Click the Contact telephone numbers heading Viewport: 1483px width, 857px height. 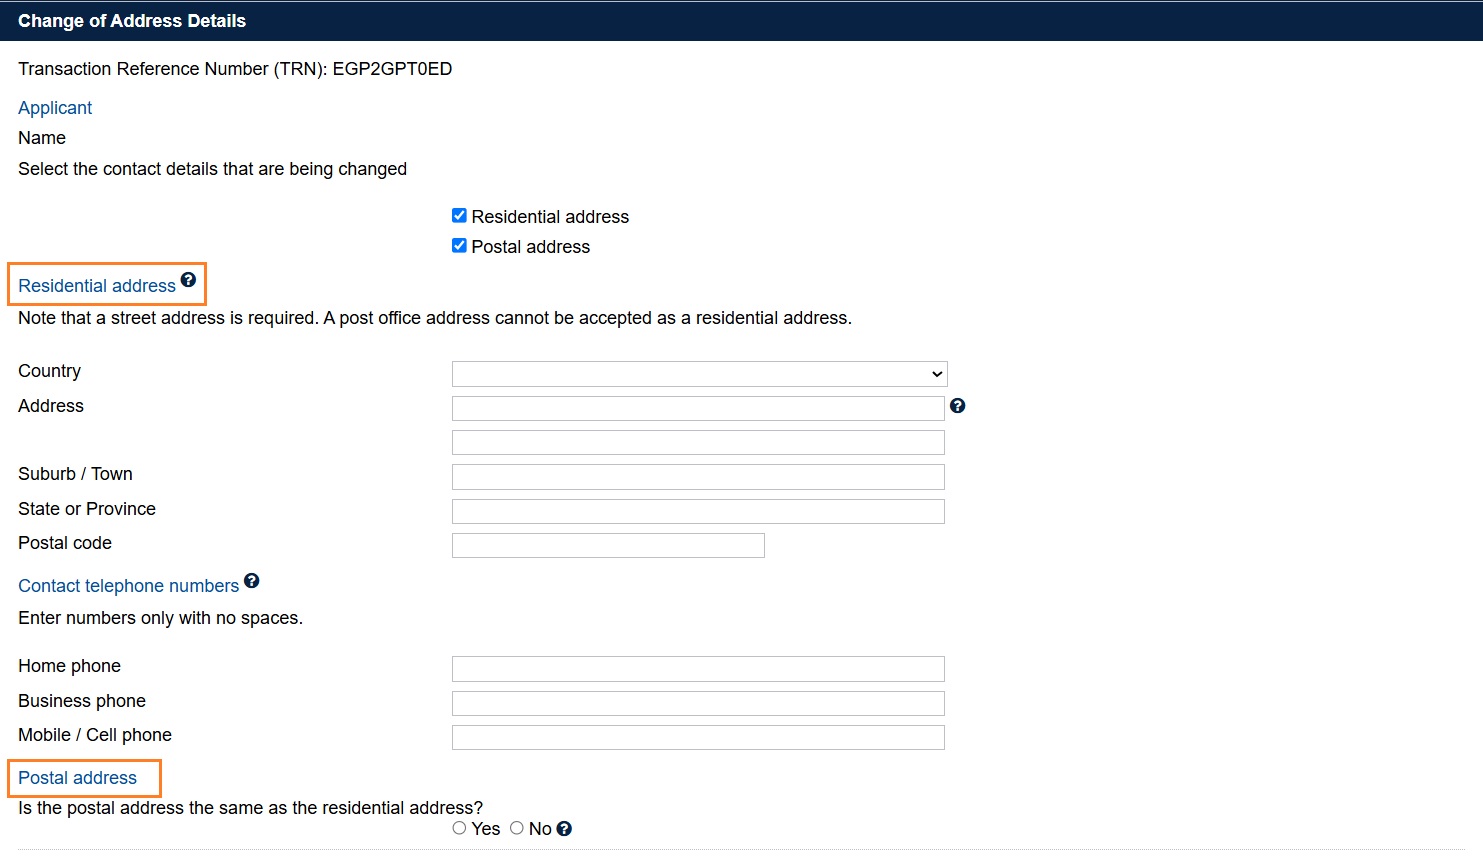129,586
